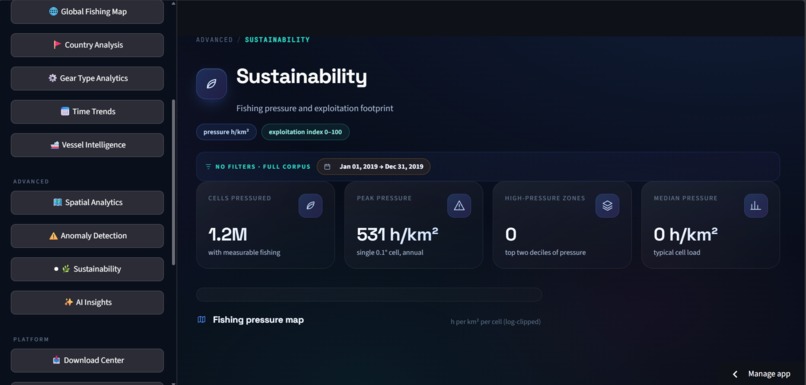The image size is (806, 385).
Task: Open AI Insights page
Action: coord(87,302)
